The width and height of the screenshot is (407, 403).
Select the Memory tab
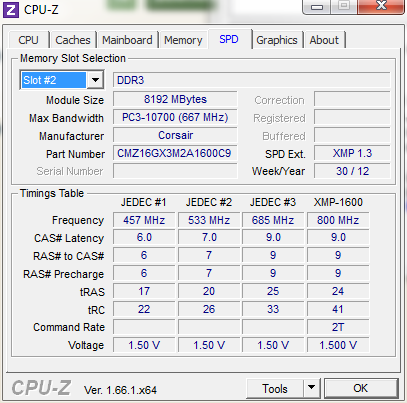point(183,40)
